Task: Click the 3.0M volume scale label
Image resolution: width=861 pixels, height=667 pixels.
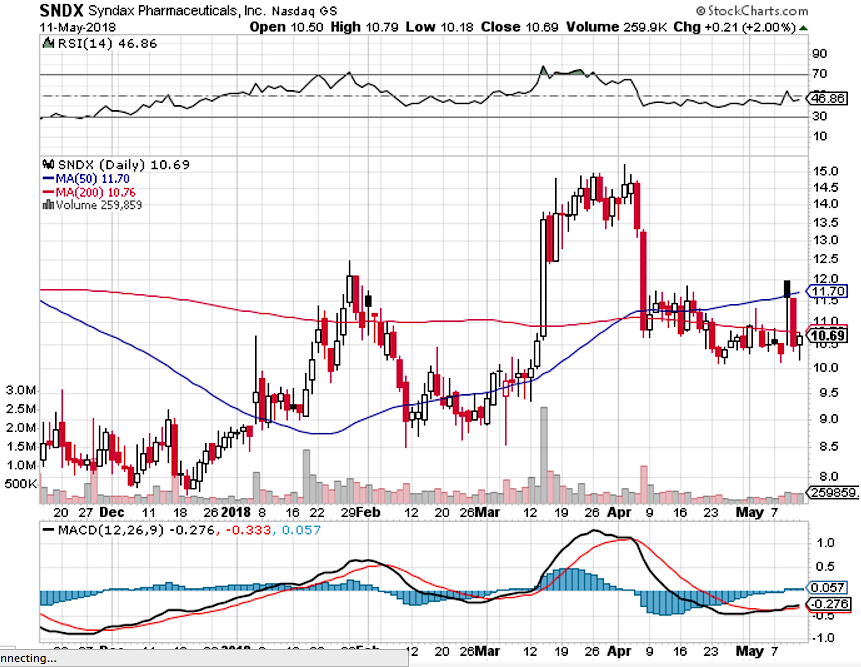Action: coord(21,390)
